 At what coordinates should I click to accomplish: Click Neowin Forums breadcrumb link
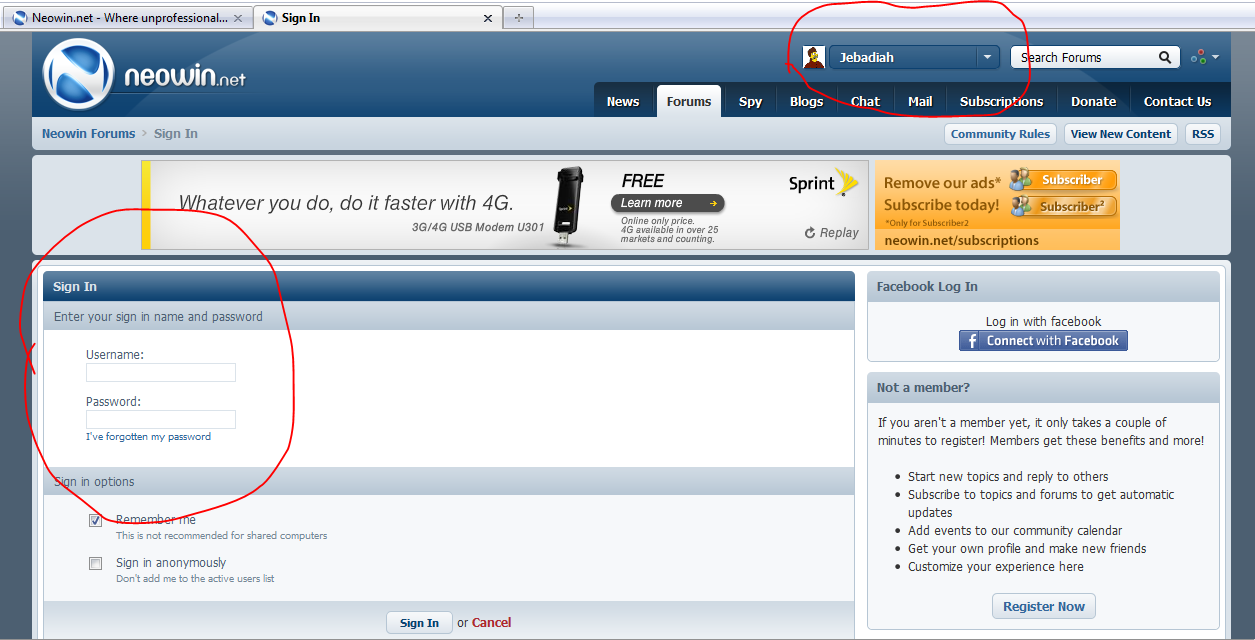pos(88,133)
